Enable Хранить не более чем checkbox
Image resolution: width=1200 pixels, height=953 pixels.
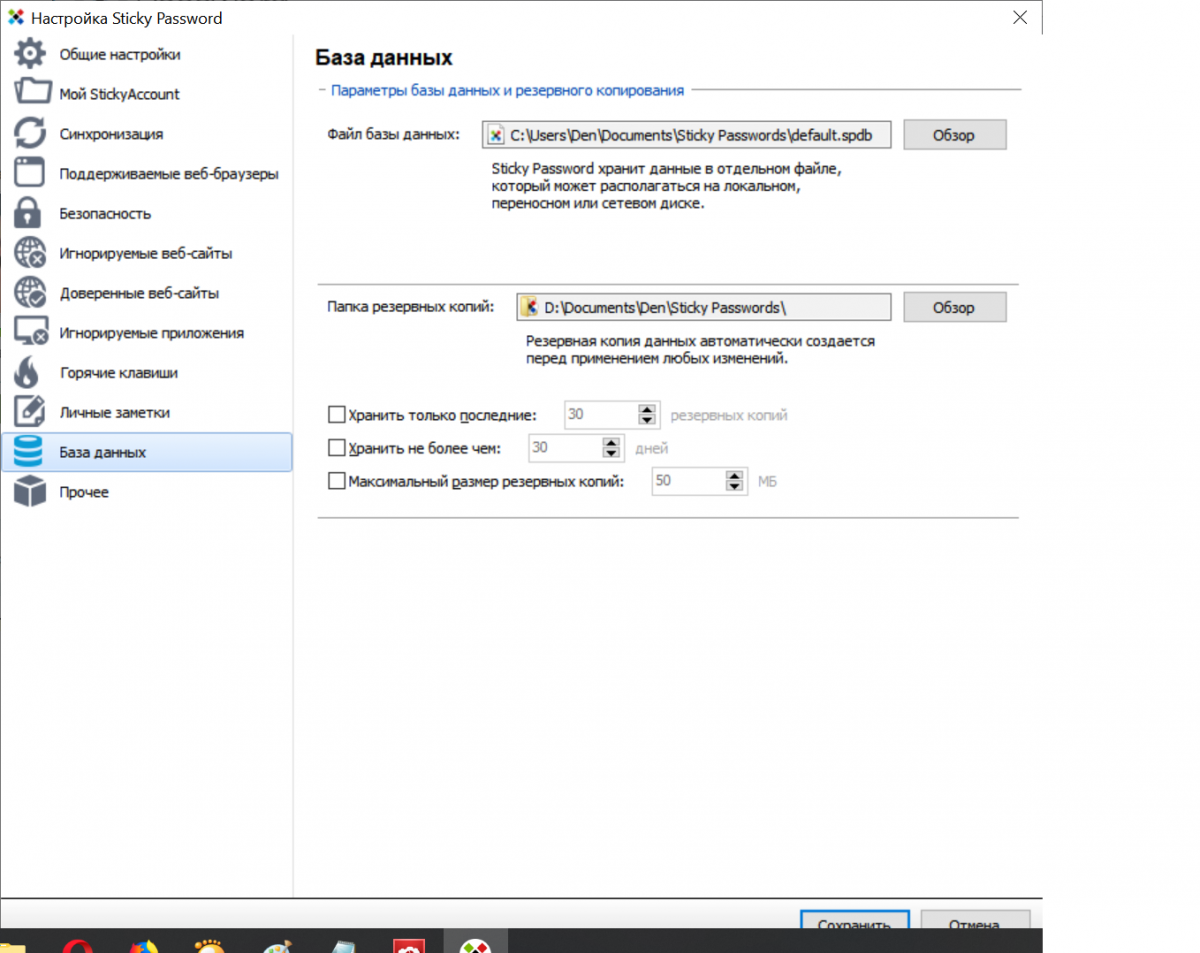point(336,448)
